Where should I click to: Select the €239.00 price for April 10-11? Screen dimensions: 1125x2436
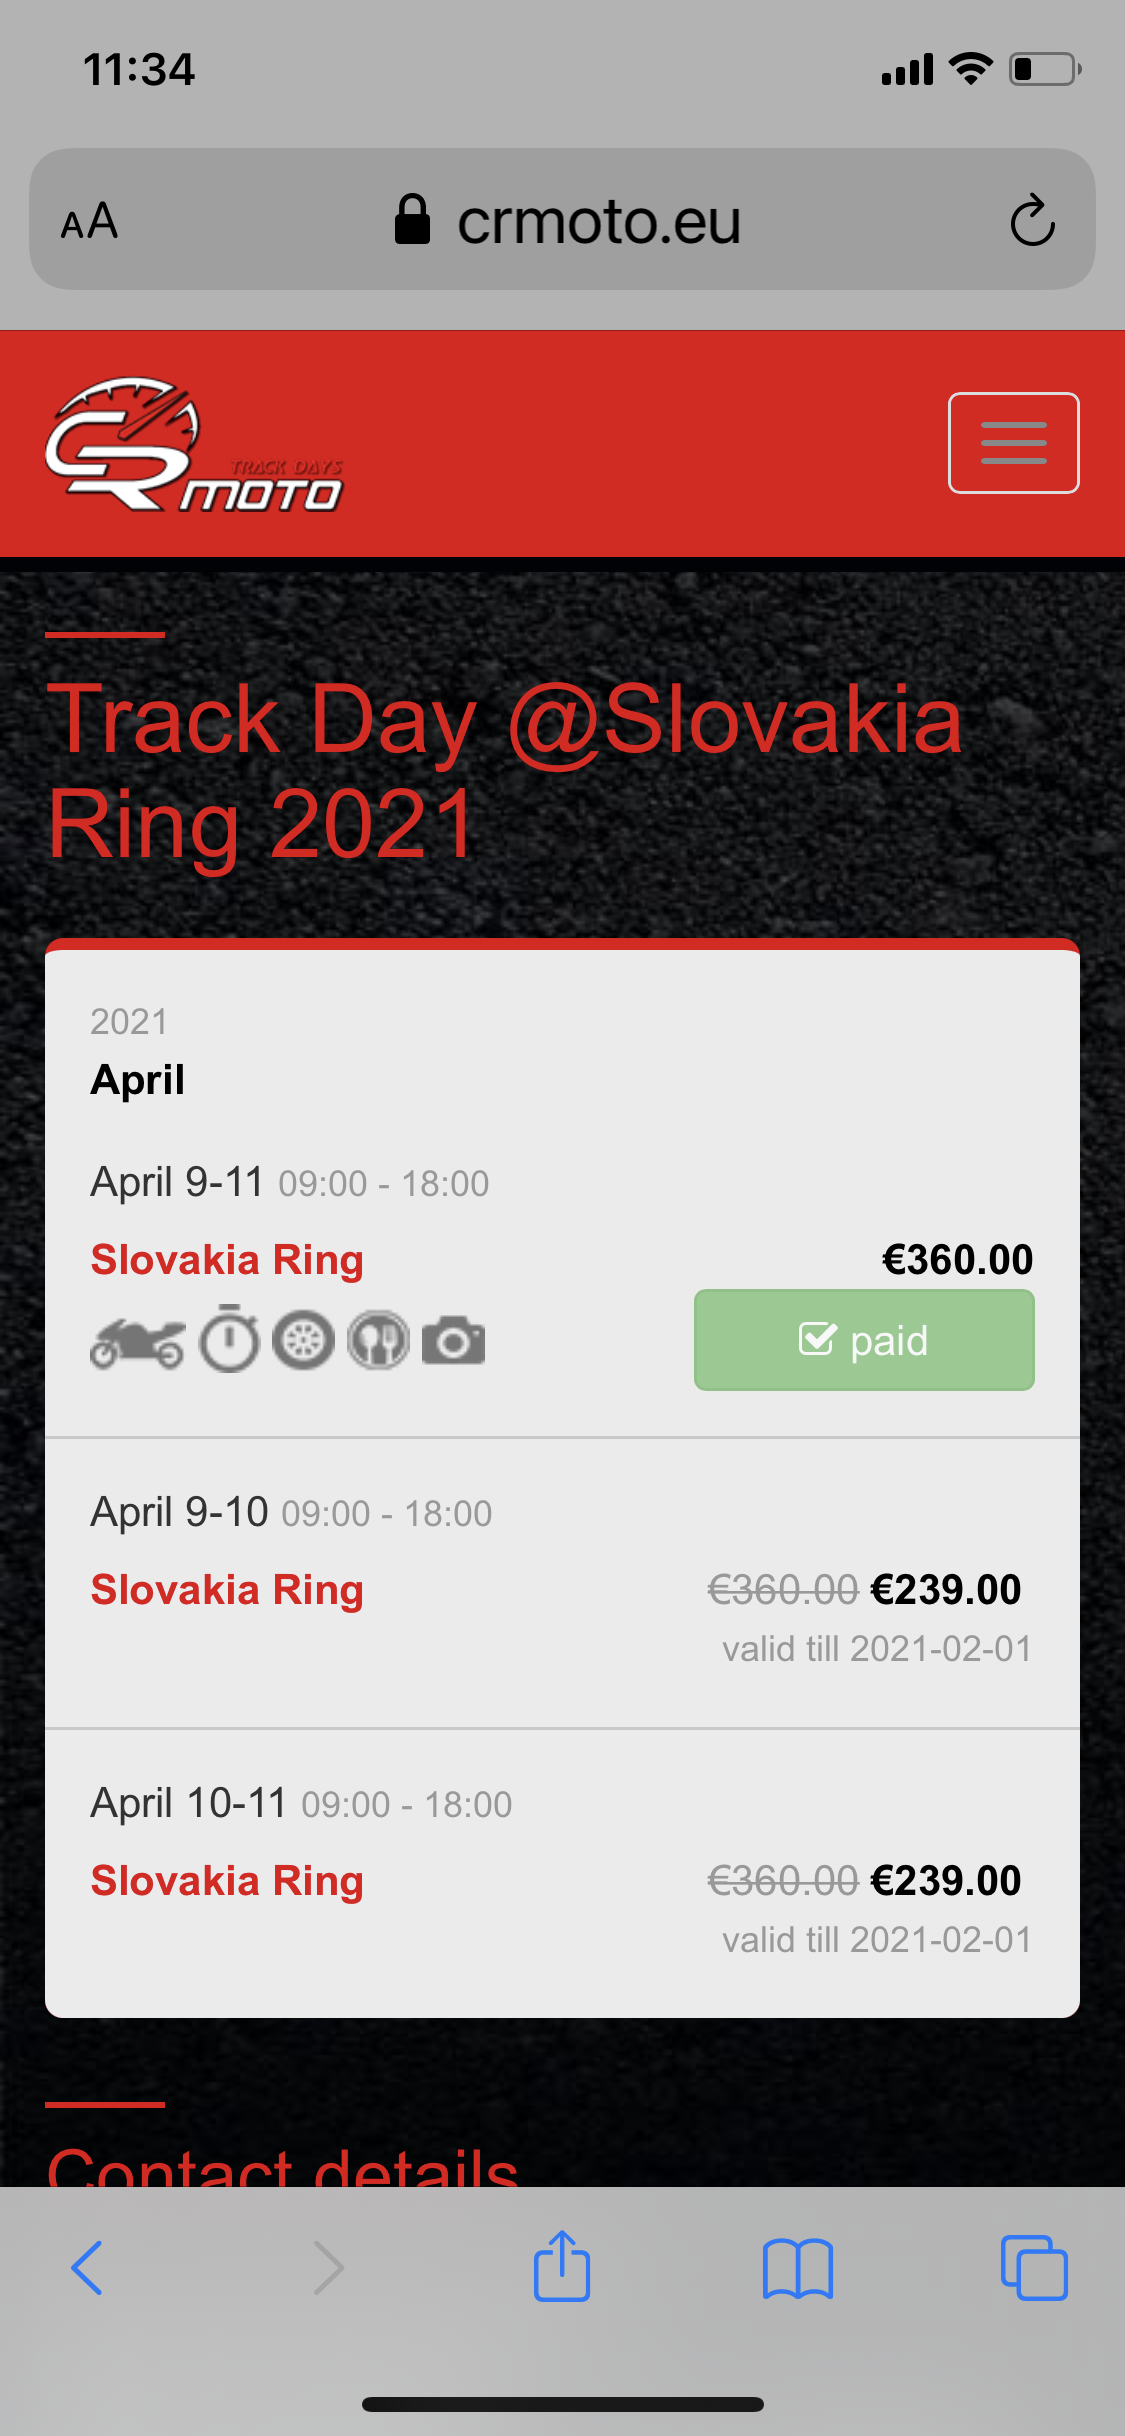pyautogui.click(x=945, y=1881)
